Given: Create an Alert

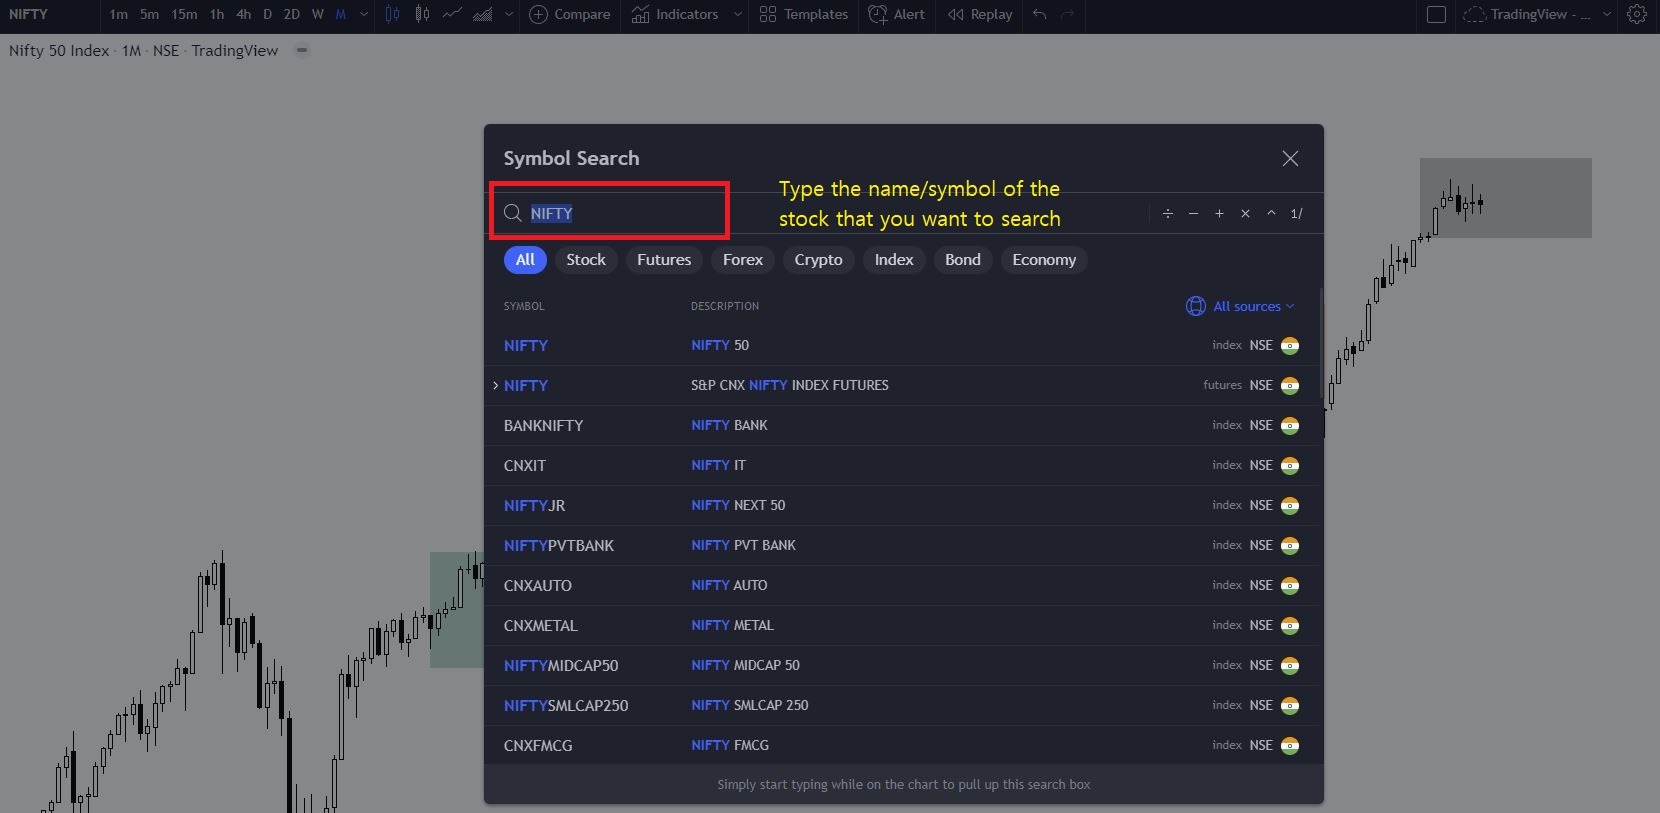Looking at the screenshot, I should pyautogui.click(x=897, y=14).
